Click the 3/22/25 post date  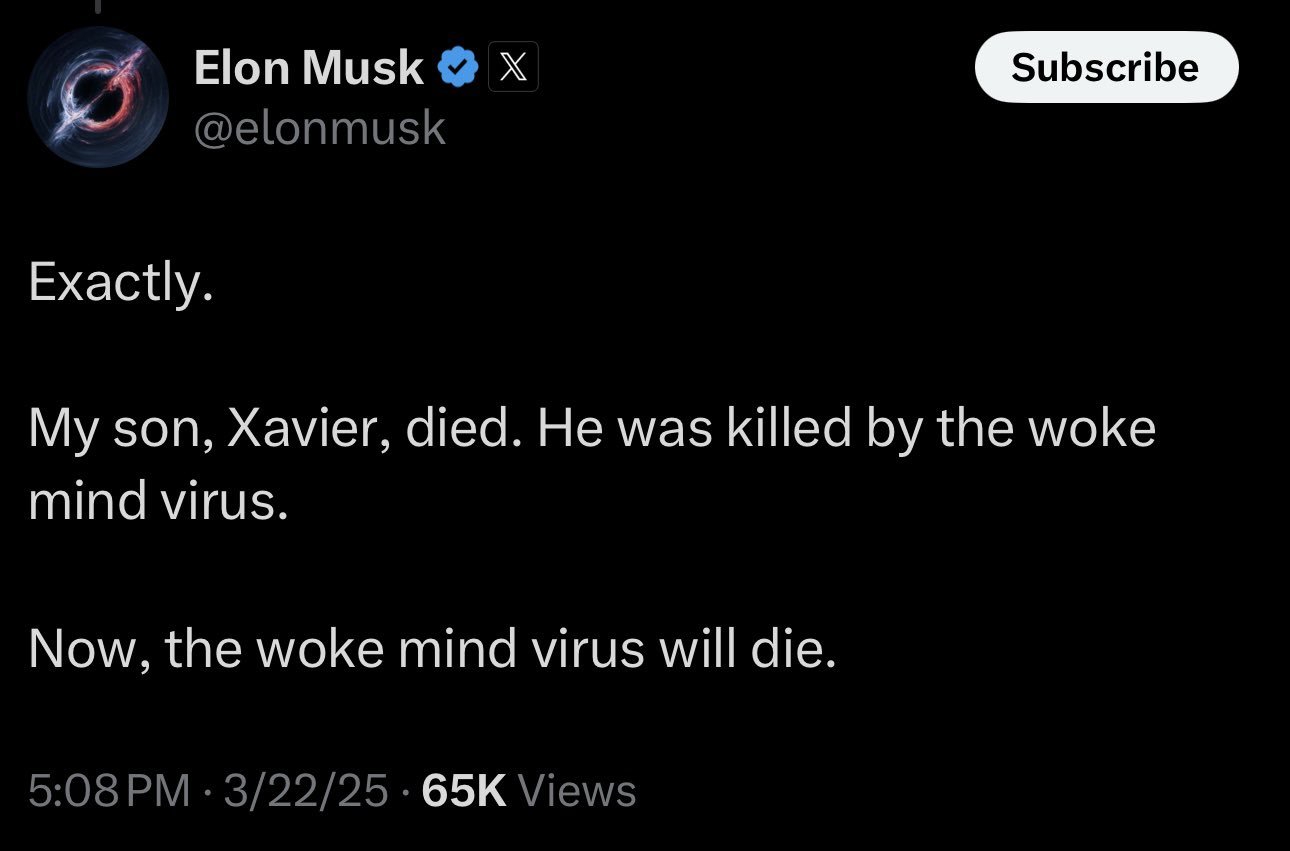[x=306, y=790]
